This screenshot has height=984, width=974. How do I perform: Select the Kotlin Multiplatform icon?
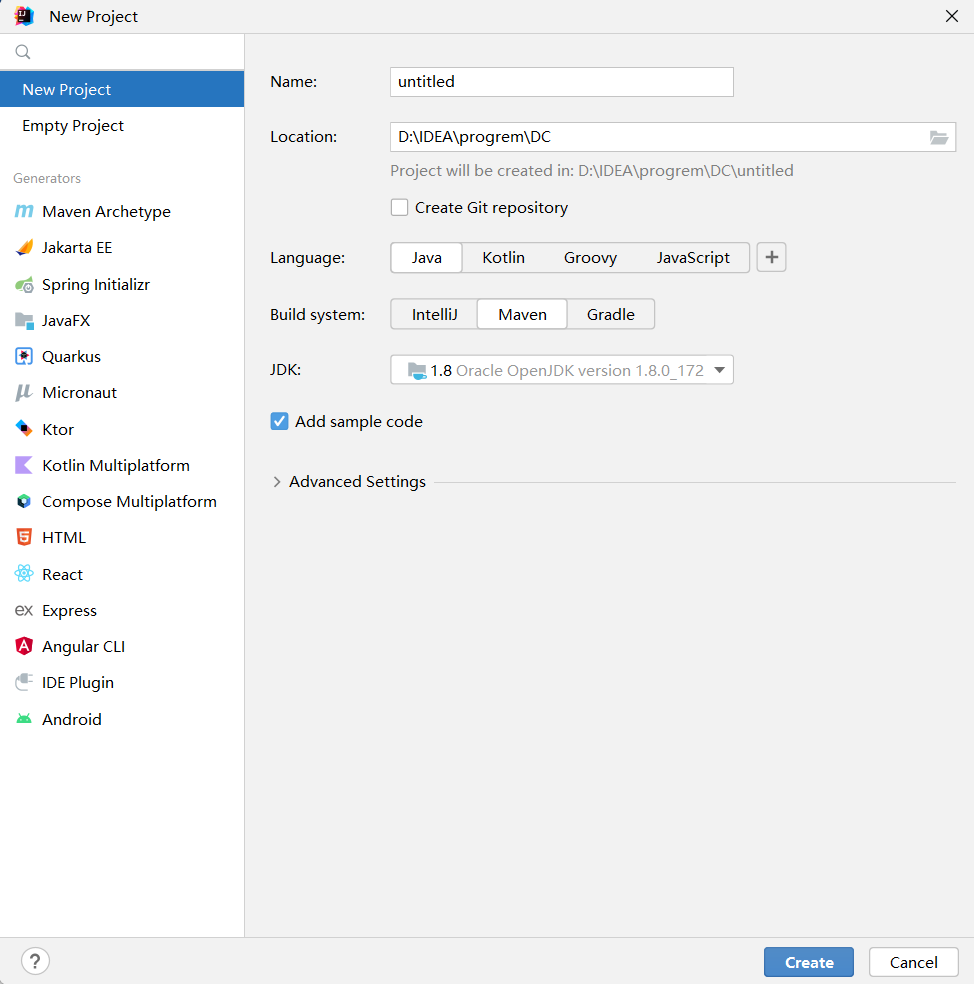click(24, 466)
